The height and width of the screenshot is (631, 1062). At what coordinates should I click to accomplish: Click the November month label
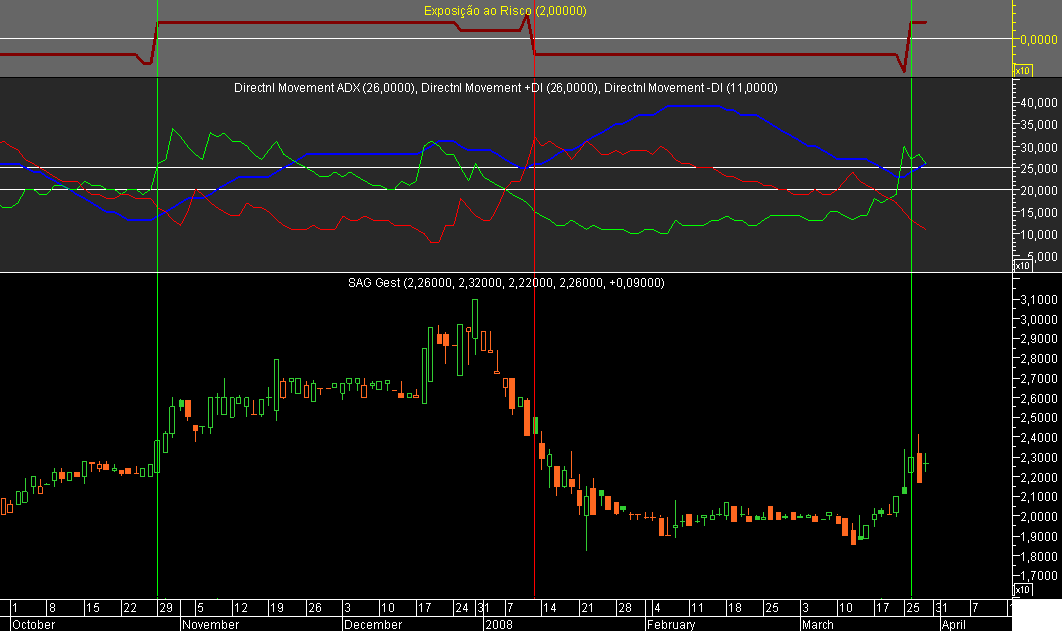coord(211,624)
